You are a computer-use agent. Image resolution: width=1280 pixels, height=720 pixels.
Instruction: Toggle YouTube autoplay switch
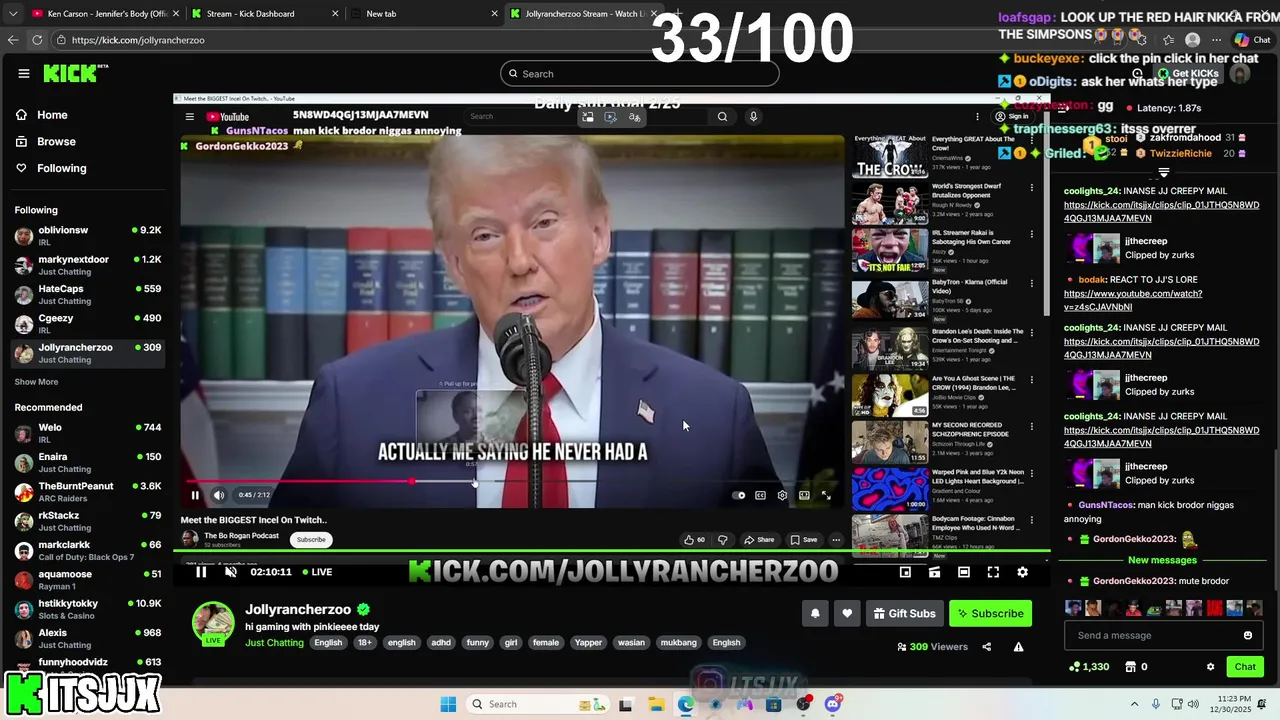tap(739, 495)
